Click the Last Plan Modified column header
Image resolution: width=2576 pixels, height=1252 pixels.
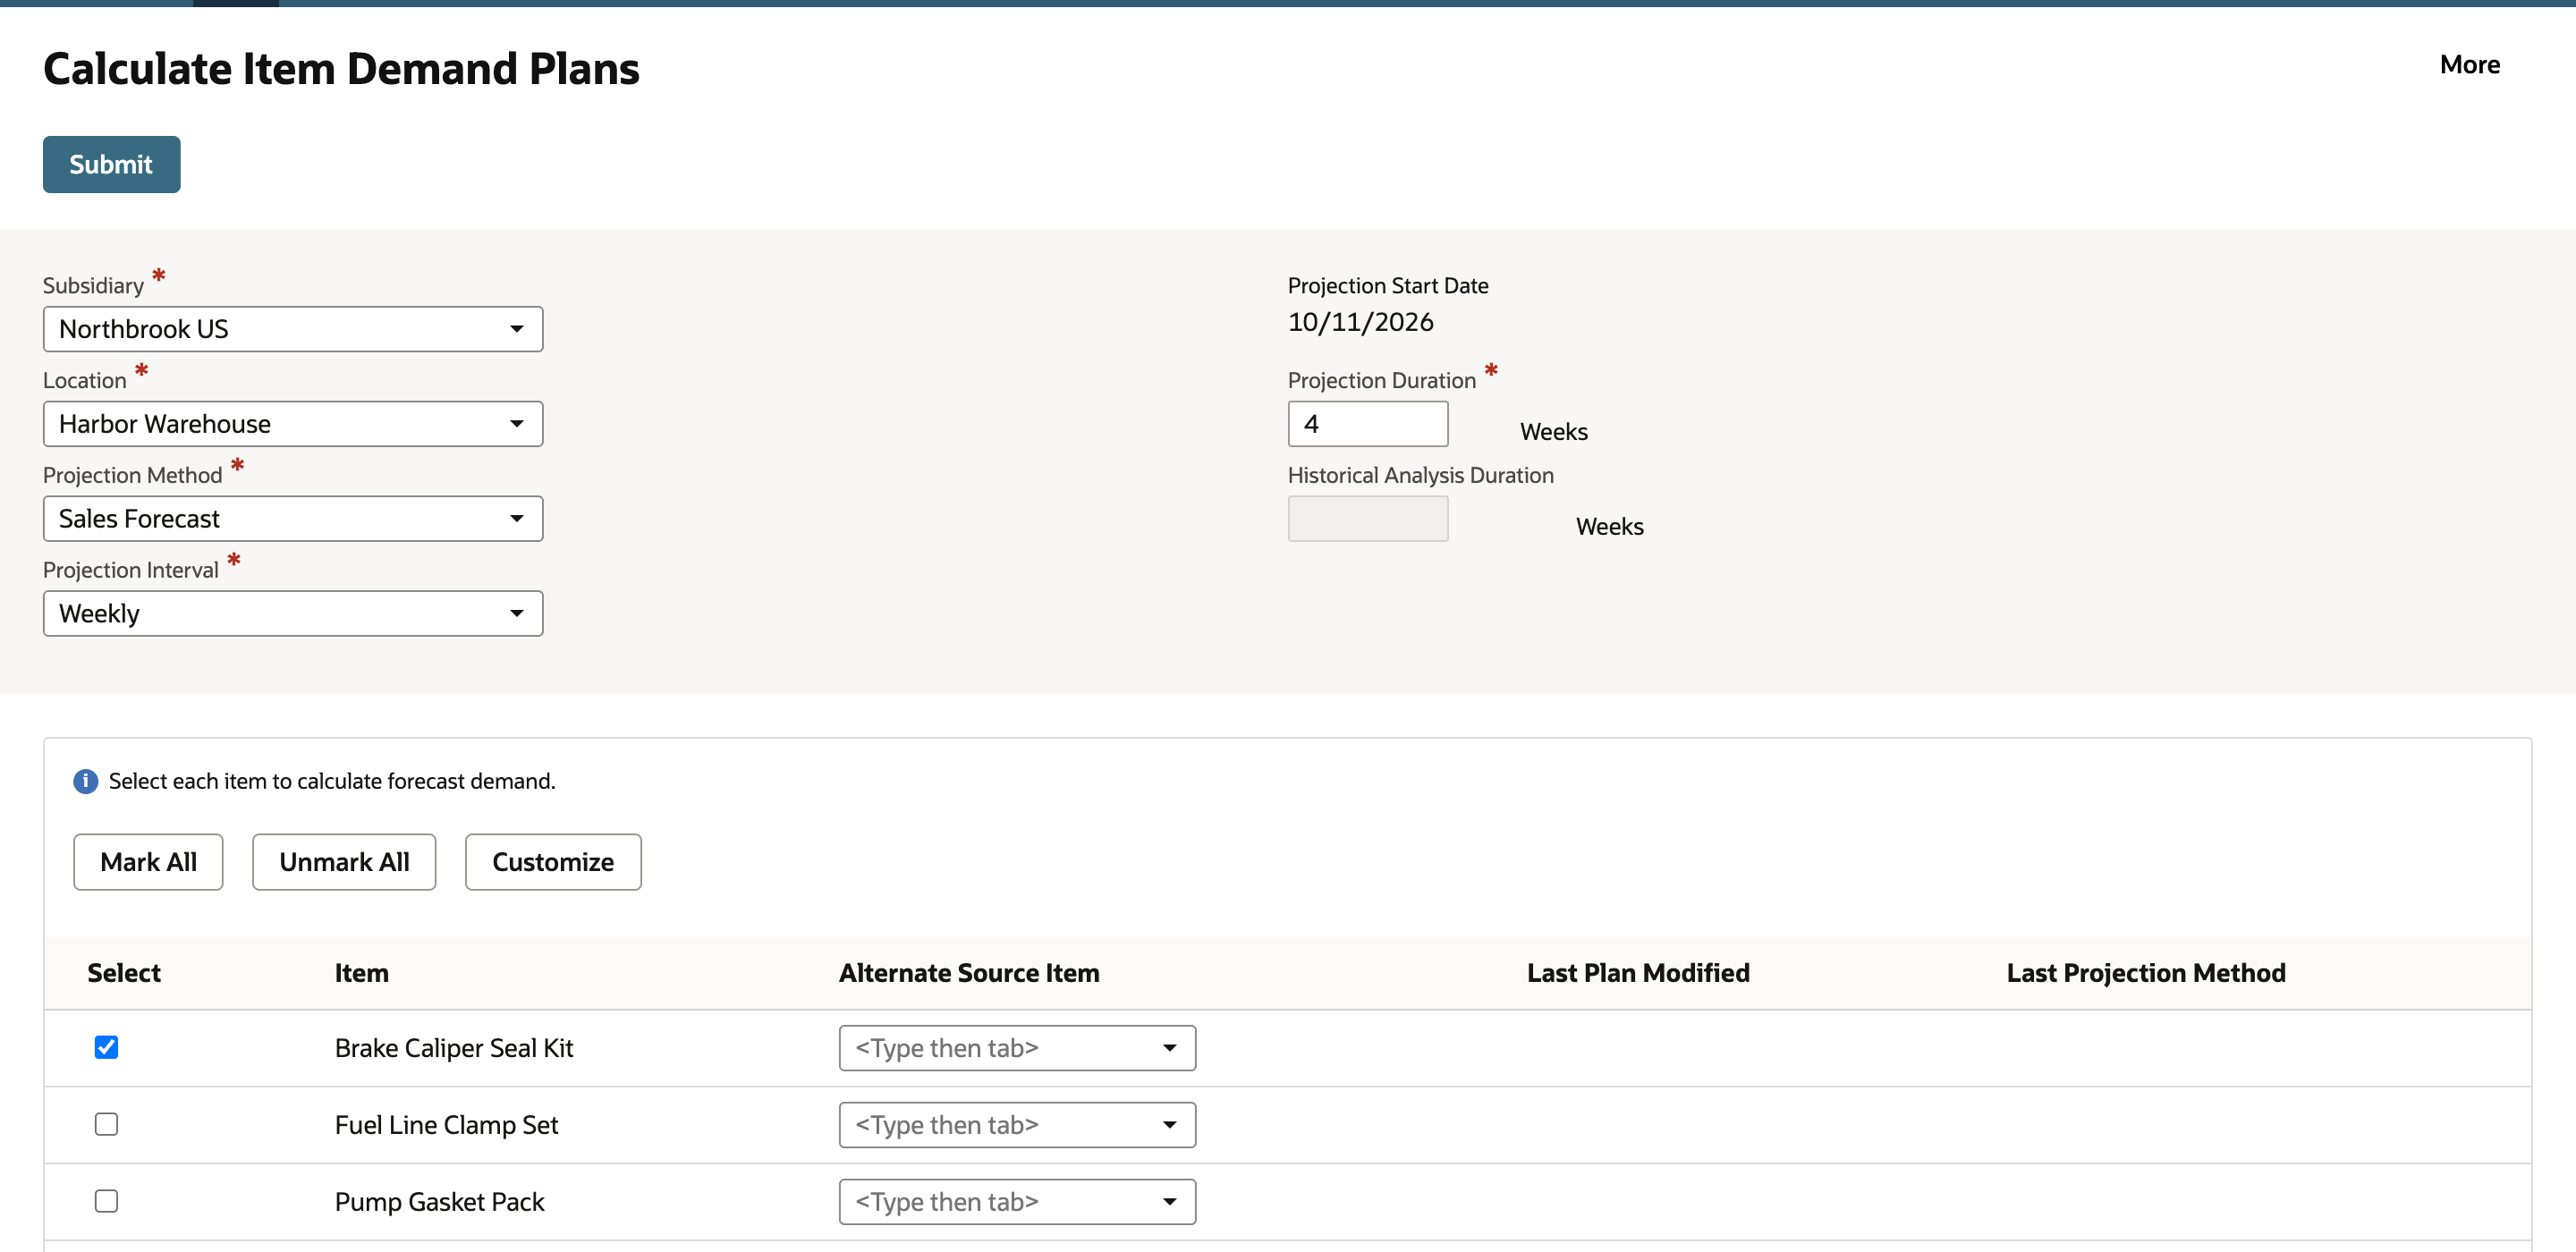(1638, 973)
